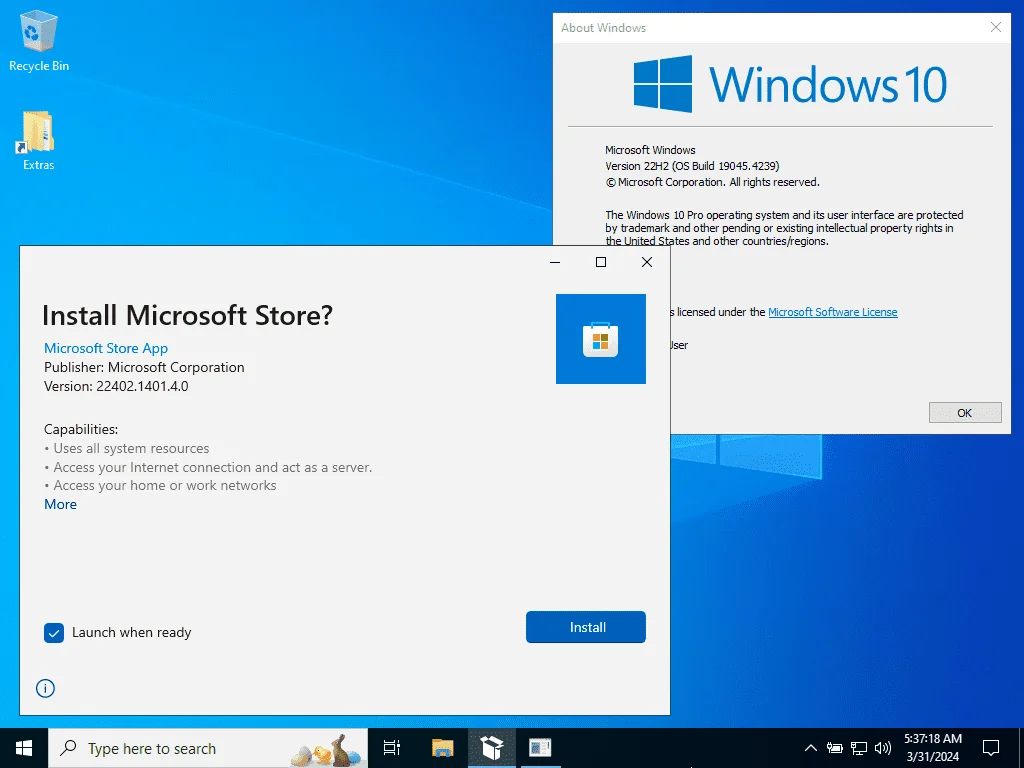The width and height of the screenshot is (1024, 768).
Task: Click Version 22H2 OS Build text
Action: pyautogui.click(x=692, y=166)
